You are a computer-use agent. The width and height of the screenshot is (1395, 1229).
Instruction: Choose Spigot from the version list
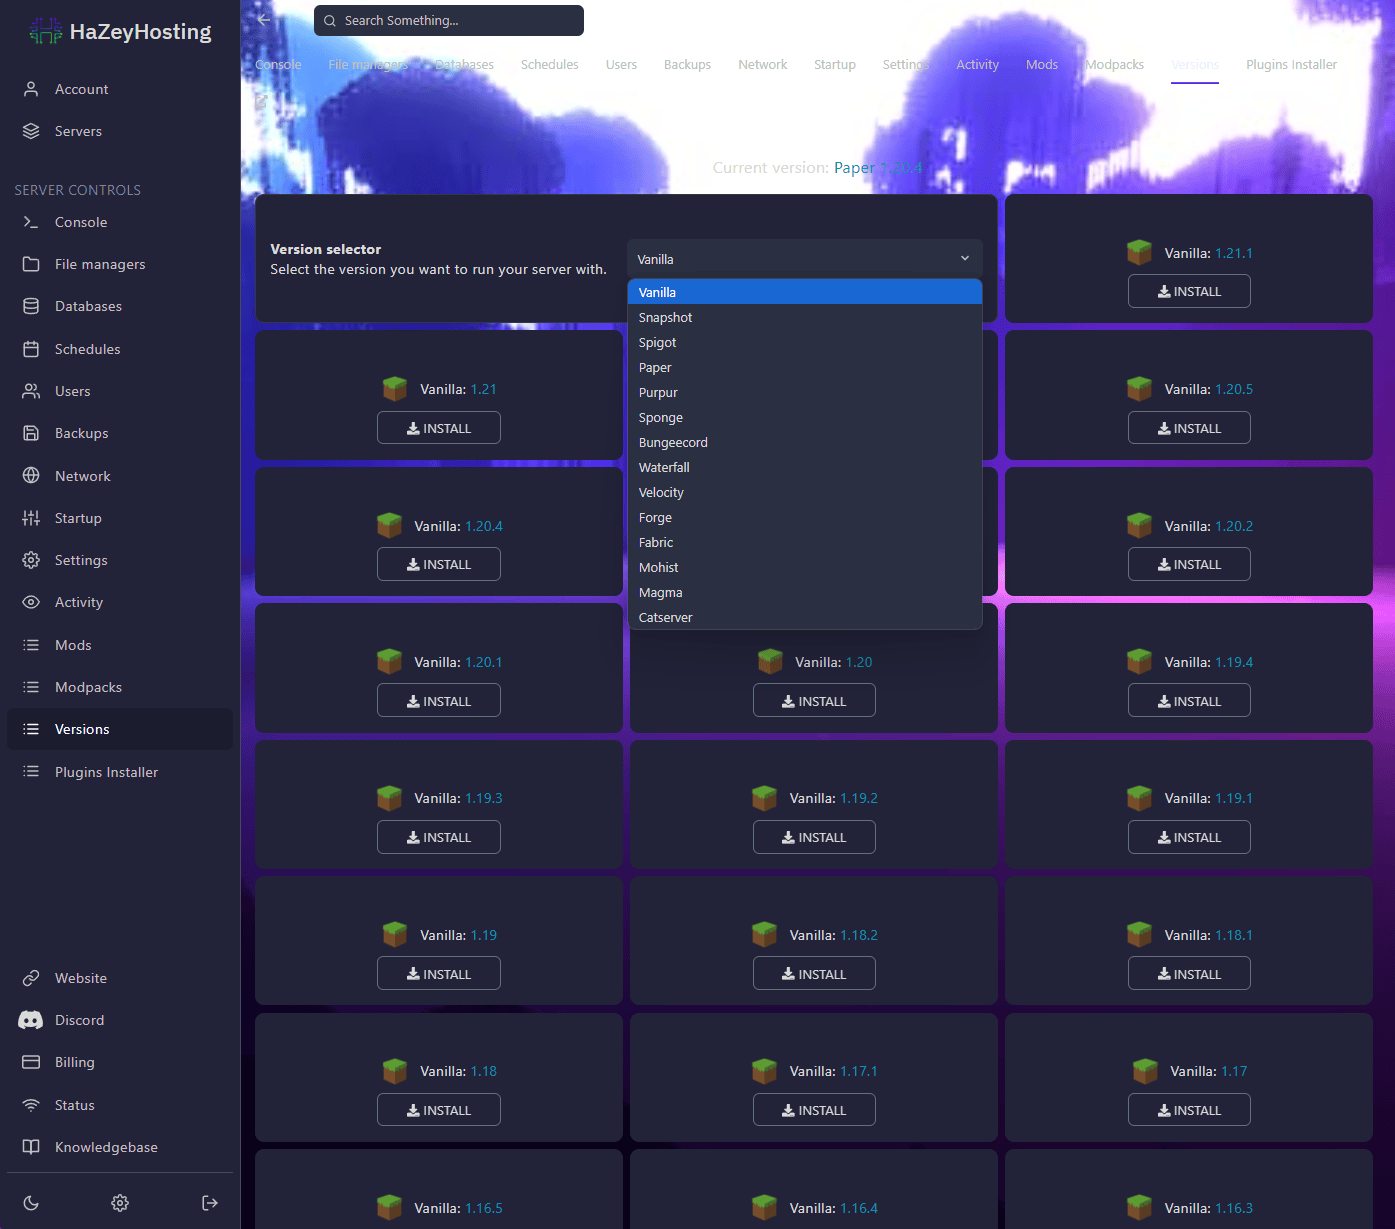click(x=804, y=342)
